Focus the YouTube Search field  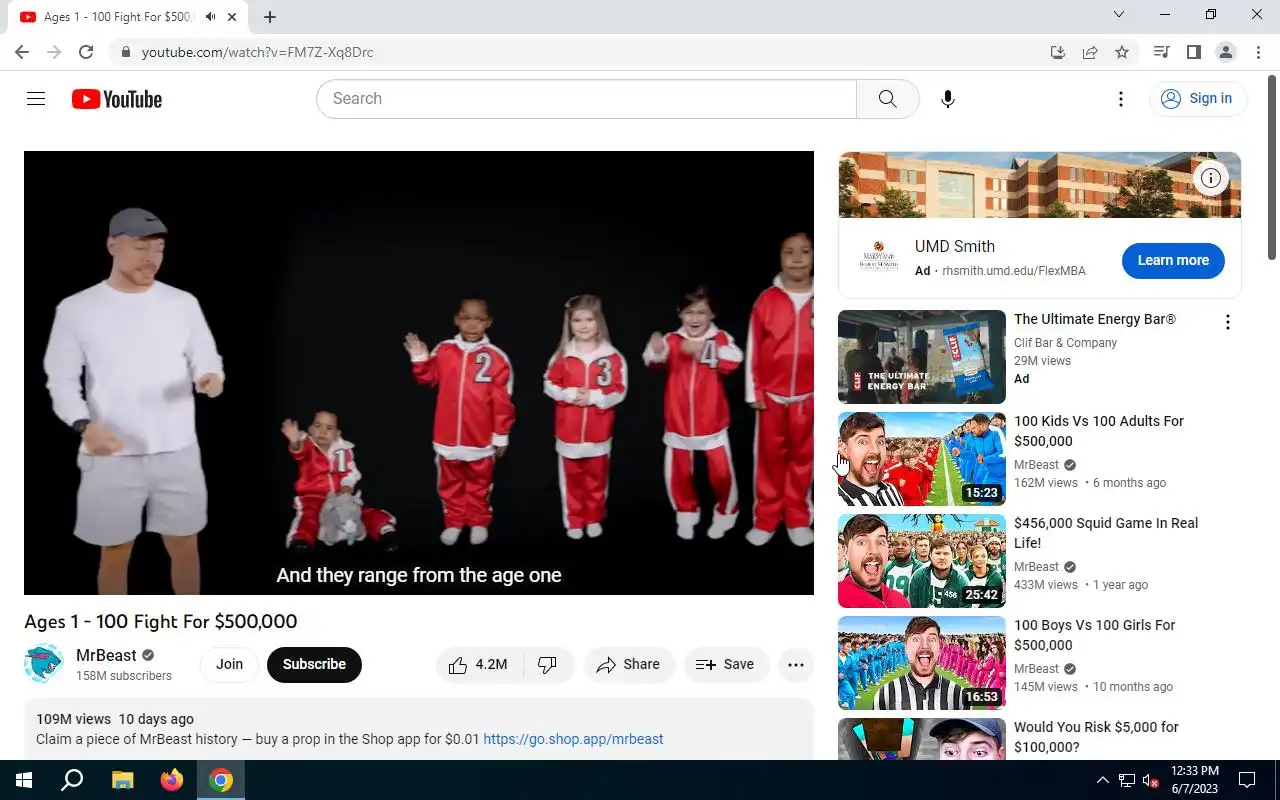coord(587,99)
